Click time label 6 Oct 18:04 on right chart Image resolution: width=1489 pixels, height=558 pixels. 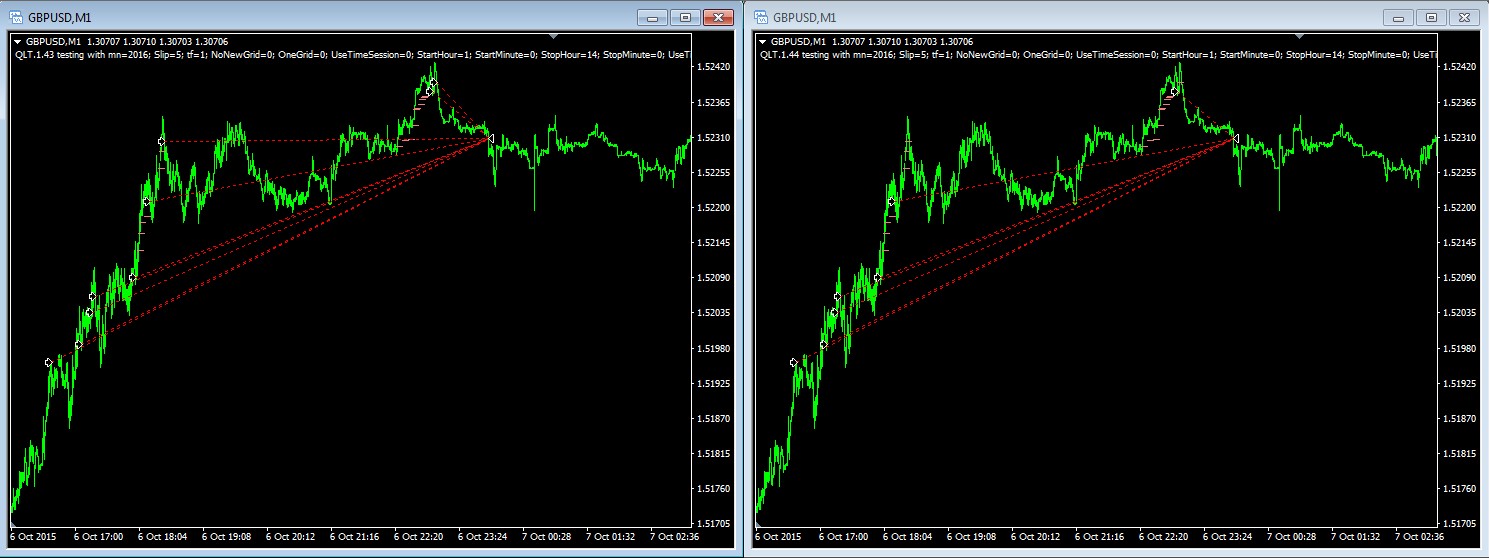[x=908, y=537]
